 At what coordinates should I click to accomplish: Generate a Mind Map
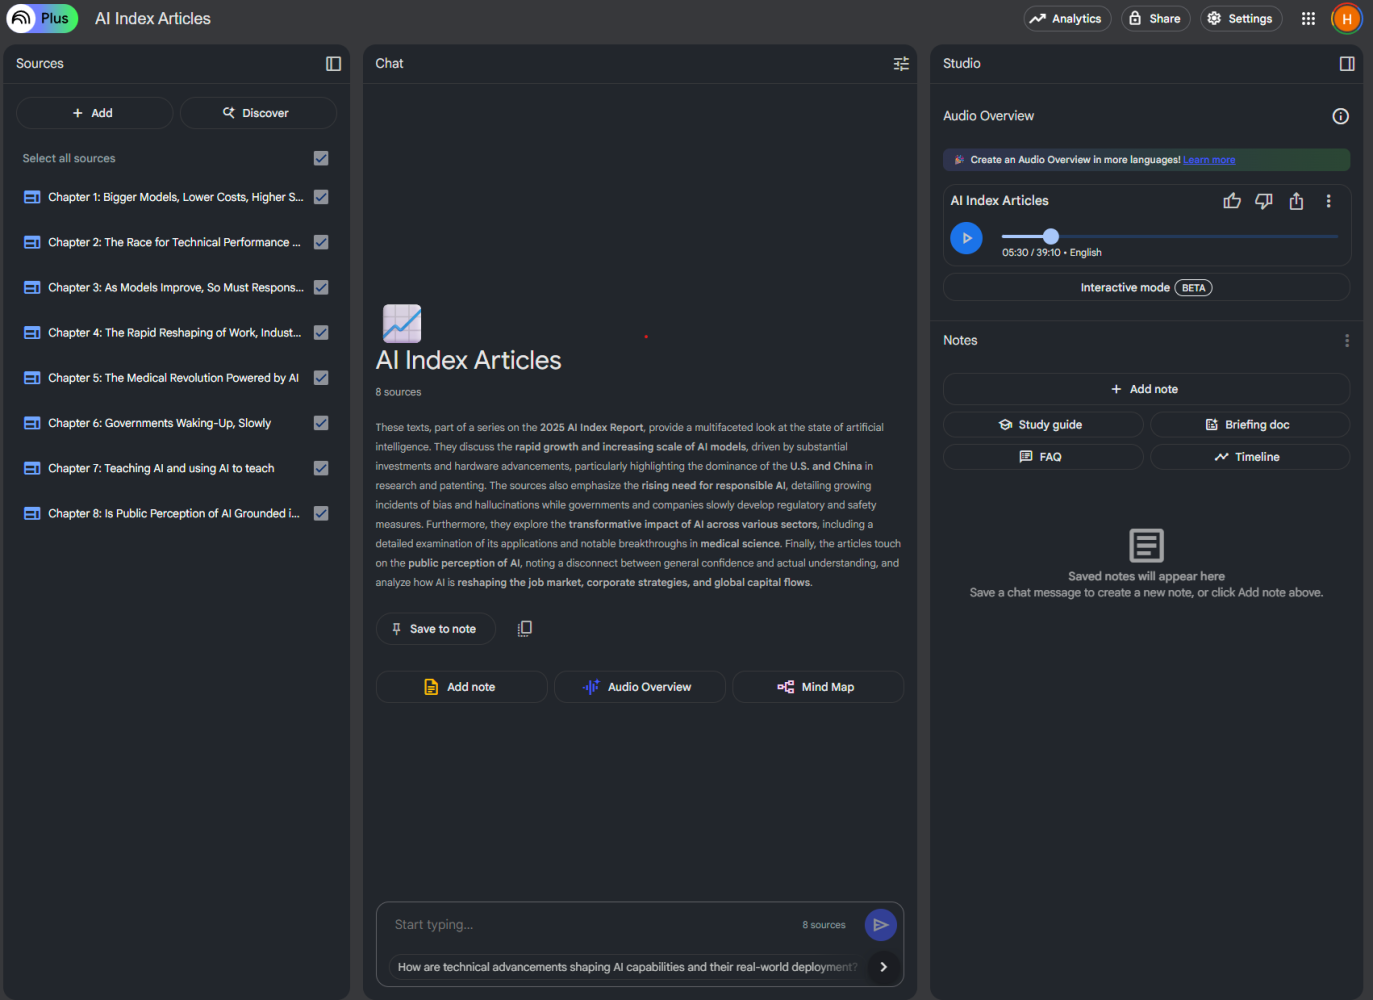click(817, 687)
